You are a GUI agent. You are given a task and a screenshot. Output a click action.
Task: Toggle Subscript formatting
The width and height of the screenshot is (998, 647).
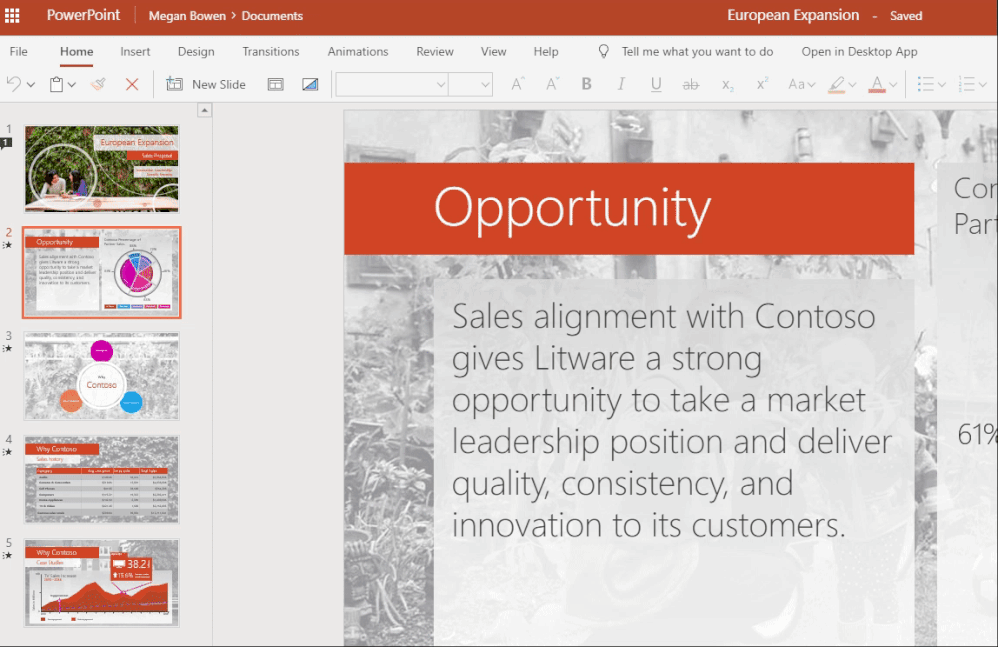click(x=727, y=85)
